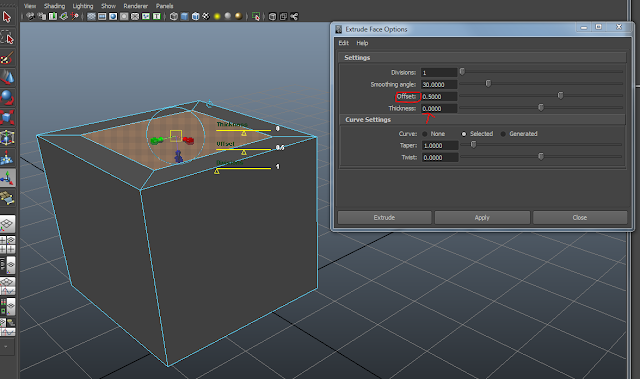Click the Show Manipulator tool
Screen dimensions: 640x379
(x=7, y=178)
